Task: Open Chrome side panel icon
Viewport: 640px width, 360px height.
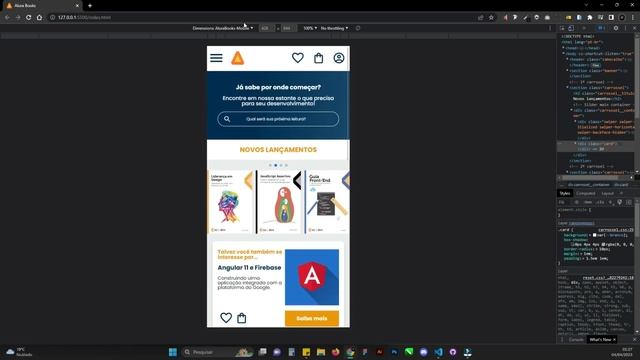Action: [x=611, y=18]
